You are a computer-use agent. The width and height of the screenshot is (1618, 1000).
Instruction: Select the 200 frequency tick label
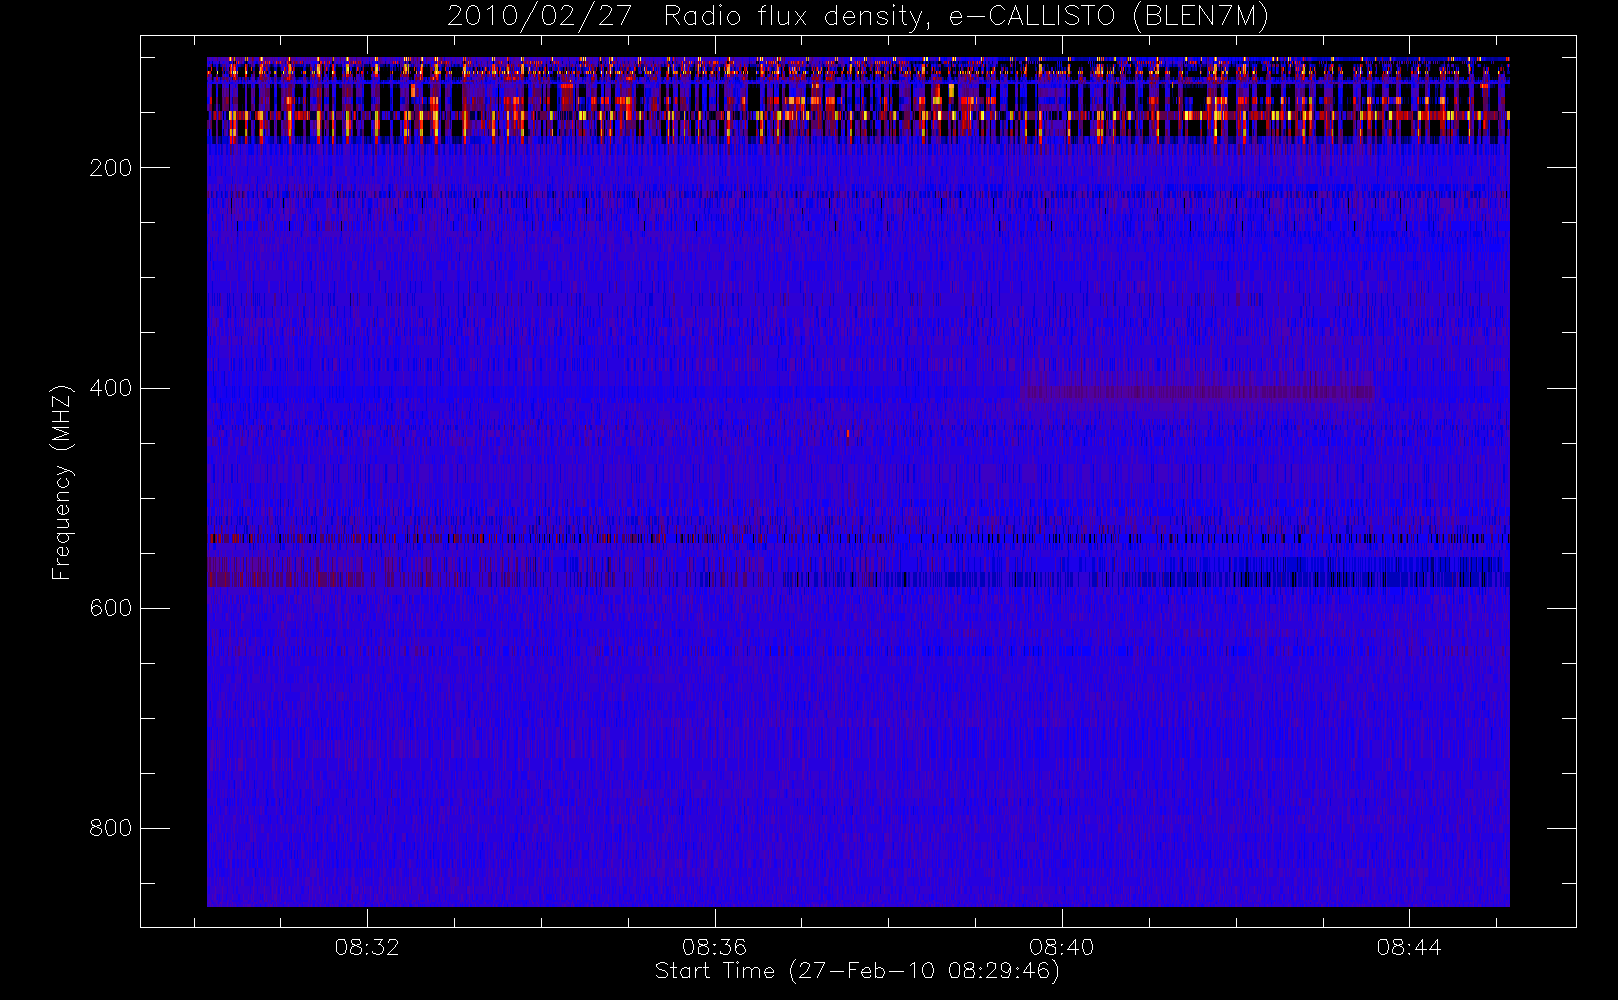coord(110,168)
